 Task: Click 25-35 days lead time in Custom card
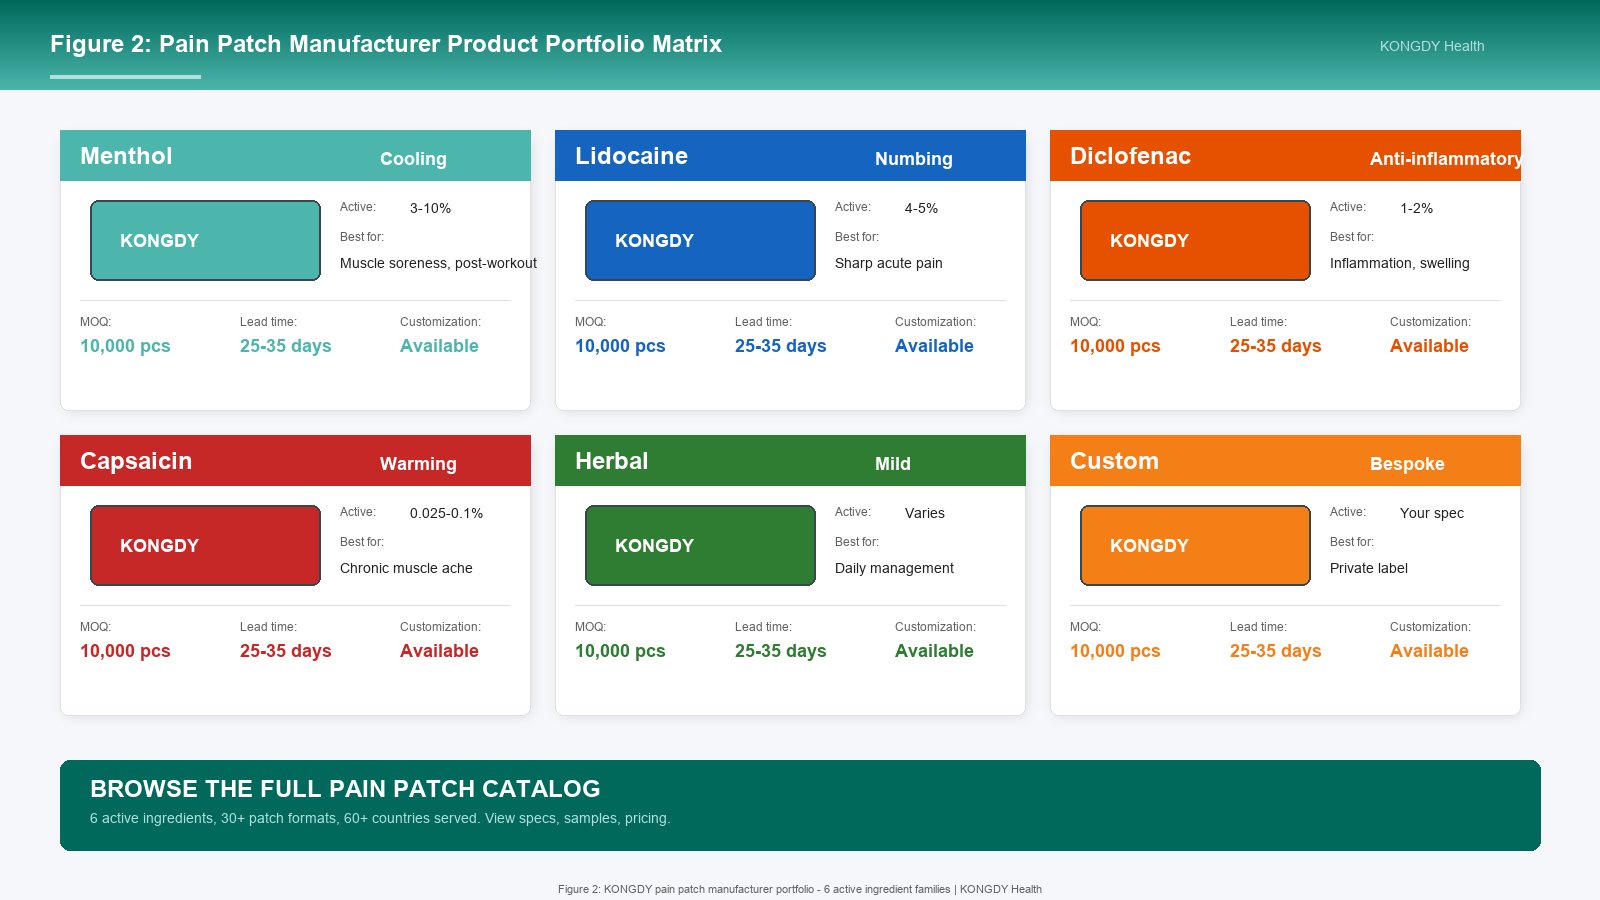[1275, 651]
